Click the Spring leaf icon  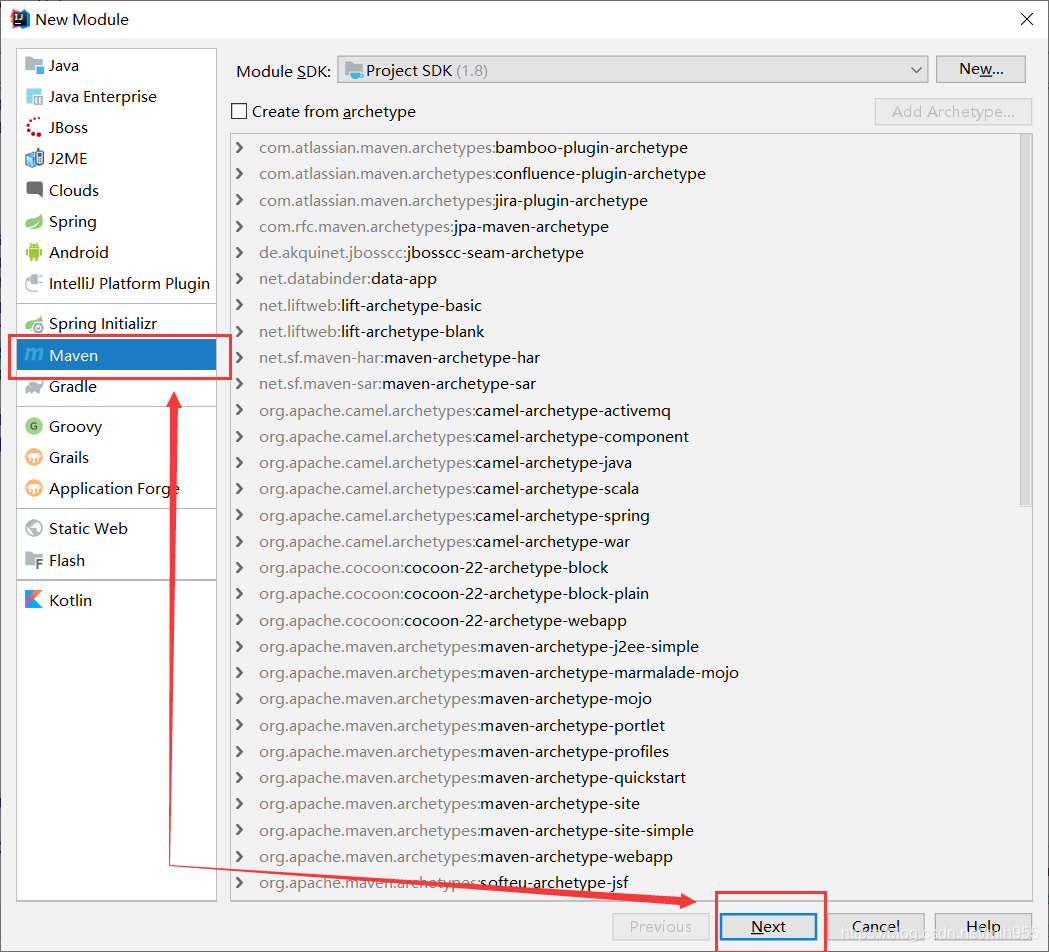[33, 221]
